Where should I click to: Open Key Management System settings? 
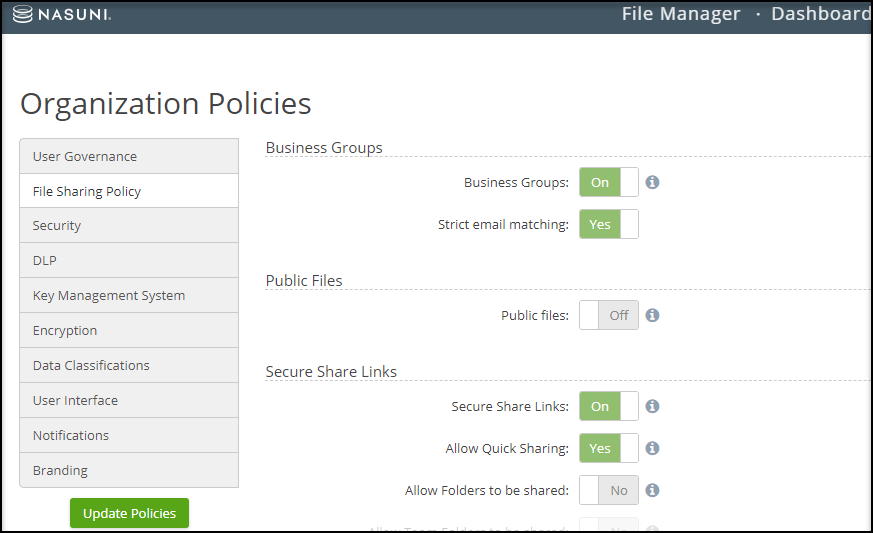point(129,296)
